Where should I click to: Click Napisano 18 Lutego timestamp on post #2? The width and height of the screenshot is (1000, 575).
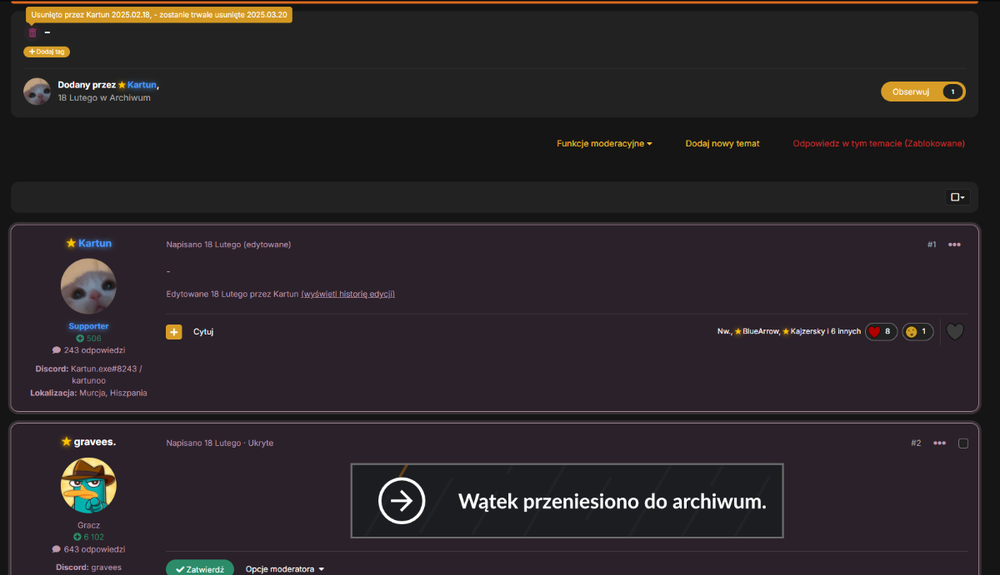point(203,442)
